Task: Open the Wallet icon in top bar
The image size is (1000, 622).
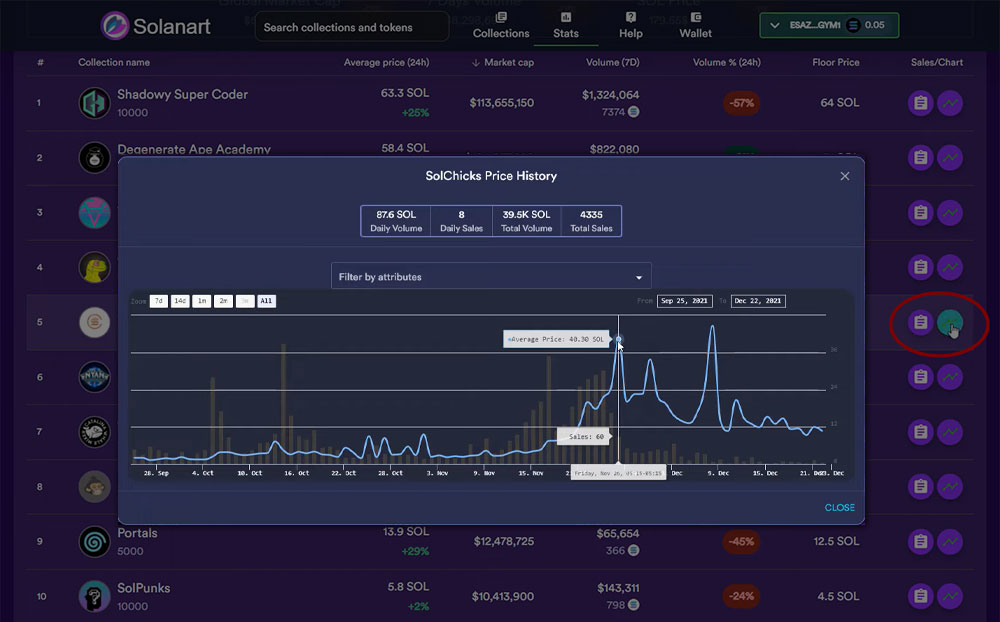Action: tap(694, 19)
